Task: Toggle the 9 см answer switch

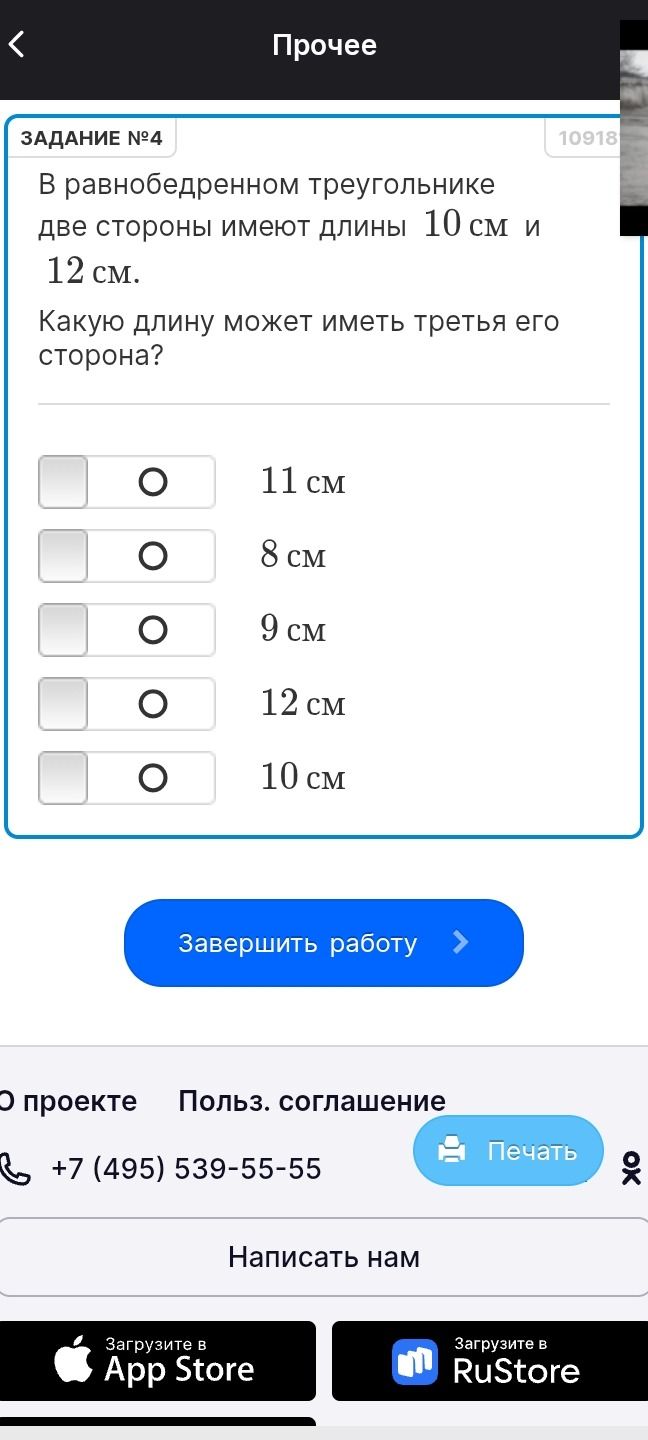Action: tap(127, 630)
